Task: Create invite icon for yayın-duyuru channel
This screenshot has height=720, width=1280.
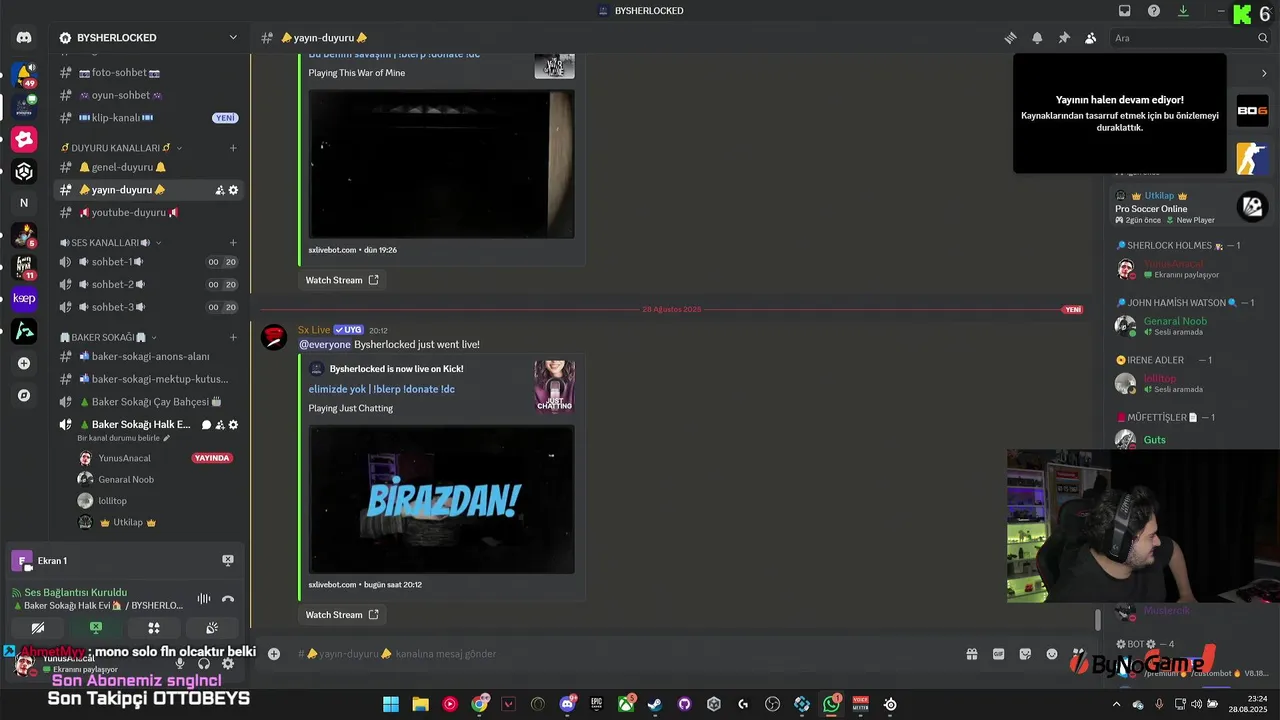Action: click(219, 190)
